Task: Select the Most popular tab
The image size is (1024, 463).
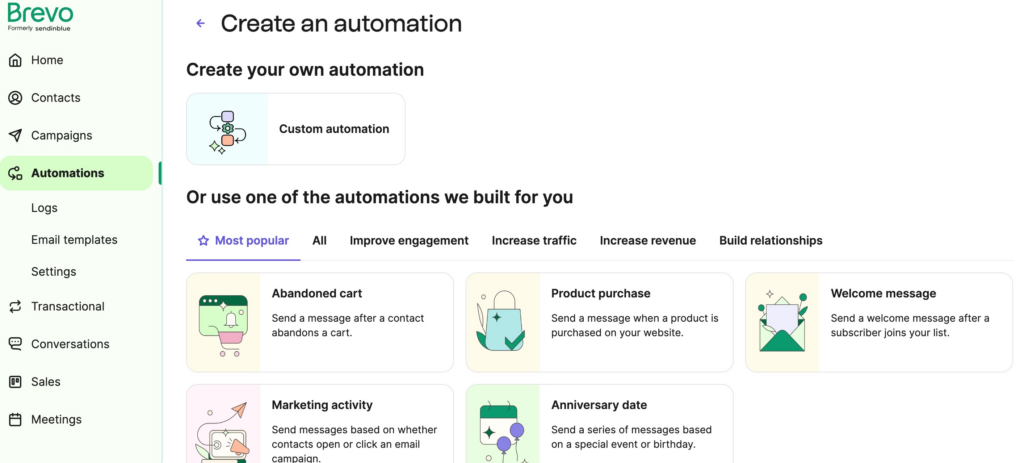Action: pyautogui.click(x=243, y=241)
